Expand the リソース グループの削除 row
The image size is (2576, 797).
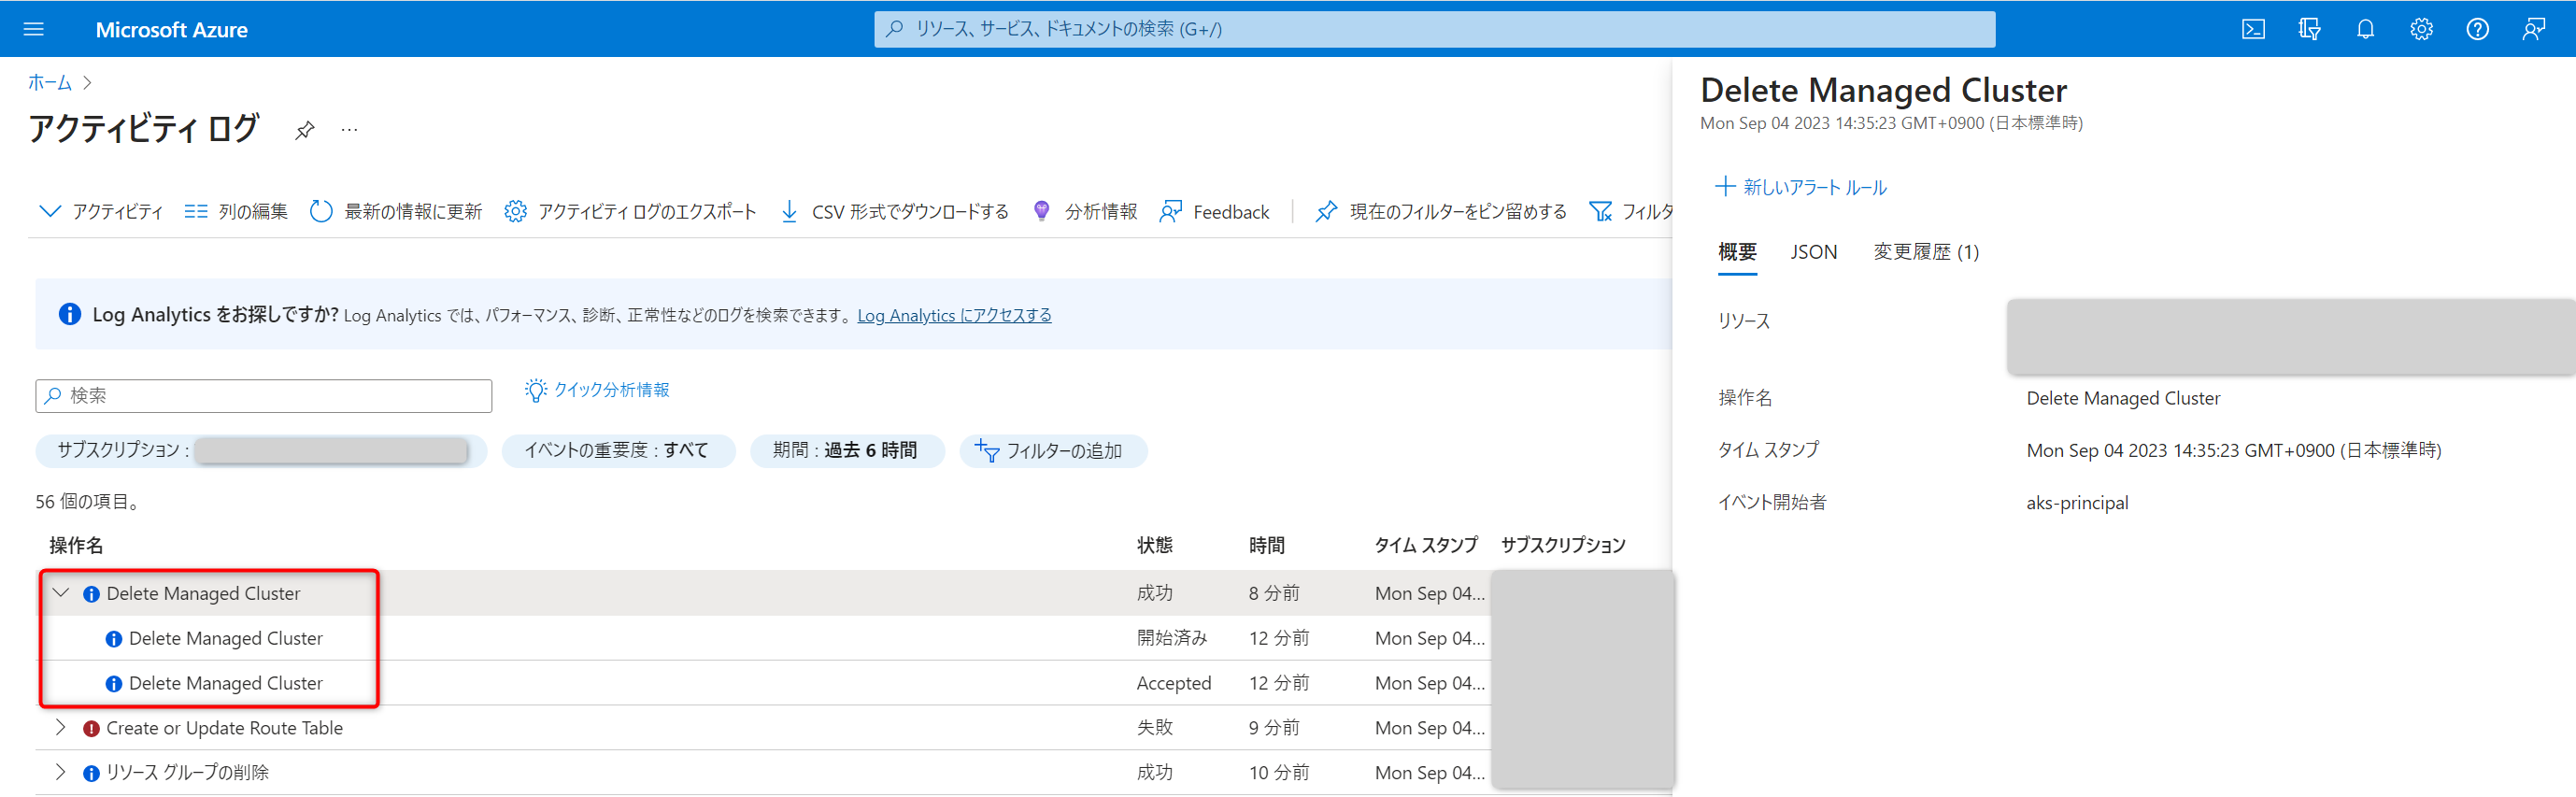click(x=61, y=772)
